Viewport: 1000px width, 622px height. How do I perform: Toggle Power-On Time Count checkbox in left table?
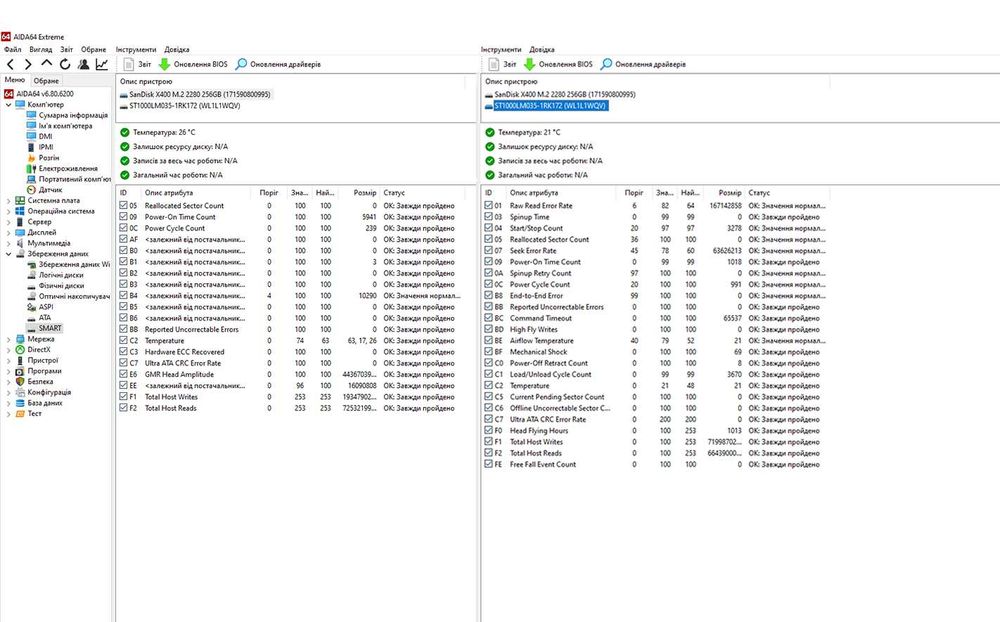coord(124,217)
